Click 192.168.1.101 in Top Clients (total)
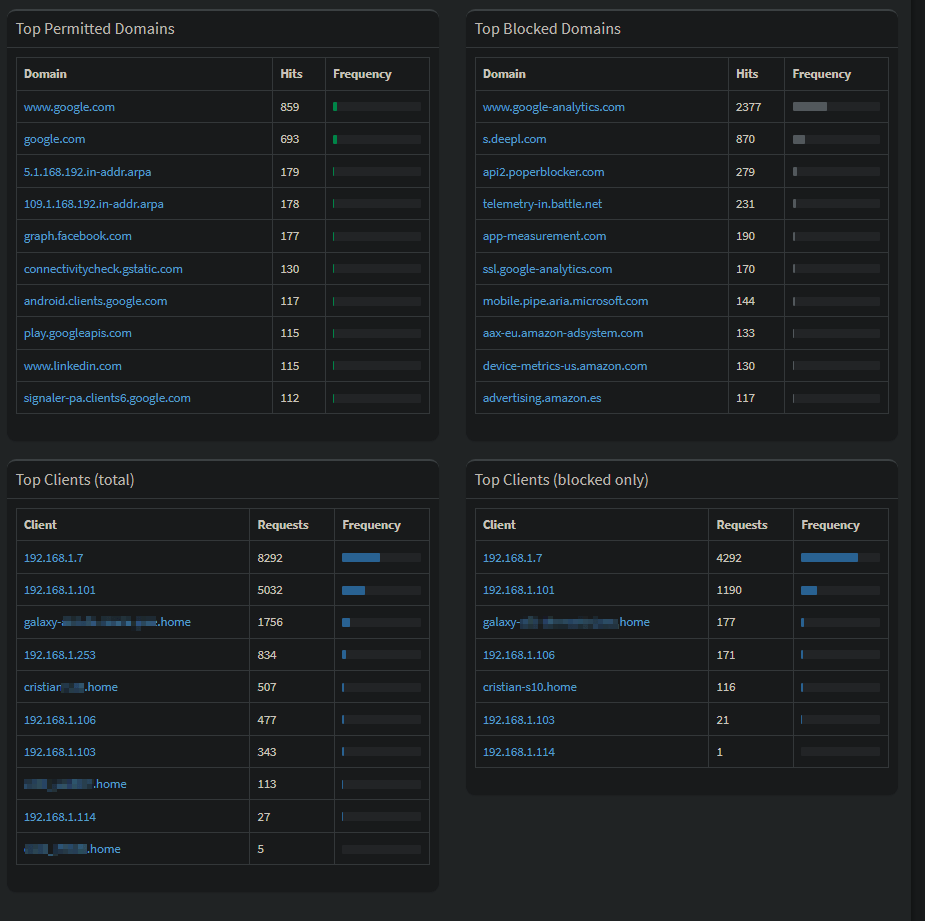This screenshot has height=921, width=925. pyautogui.click(x=60, y=590)
